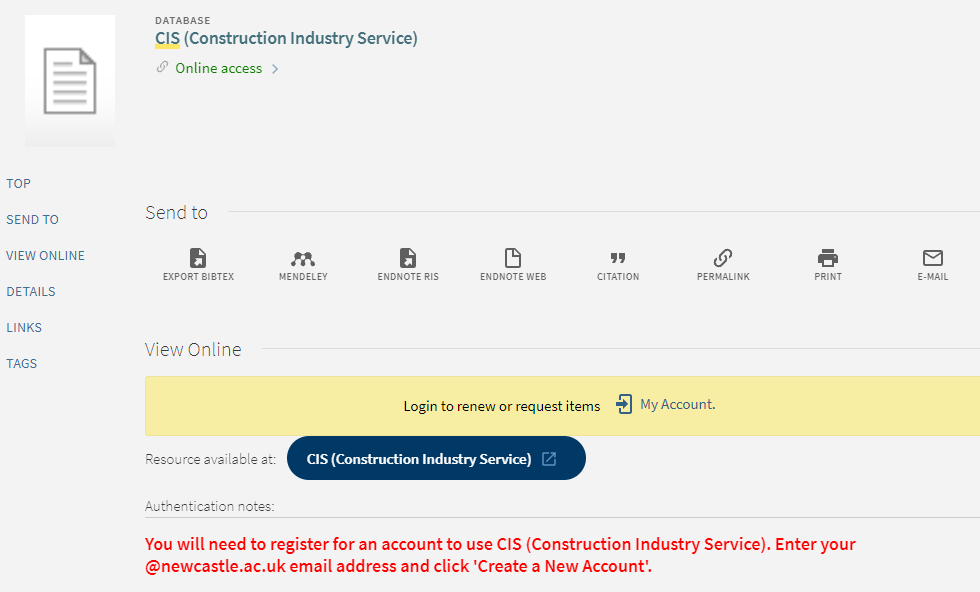Print this record
The image size is (980, 592).
click(x=828, y=259)
